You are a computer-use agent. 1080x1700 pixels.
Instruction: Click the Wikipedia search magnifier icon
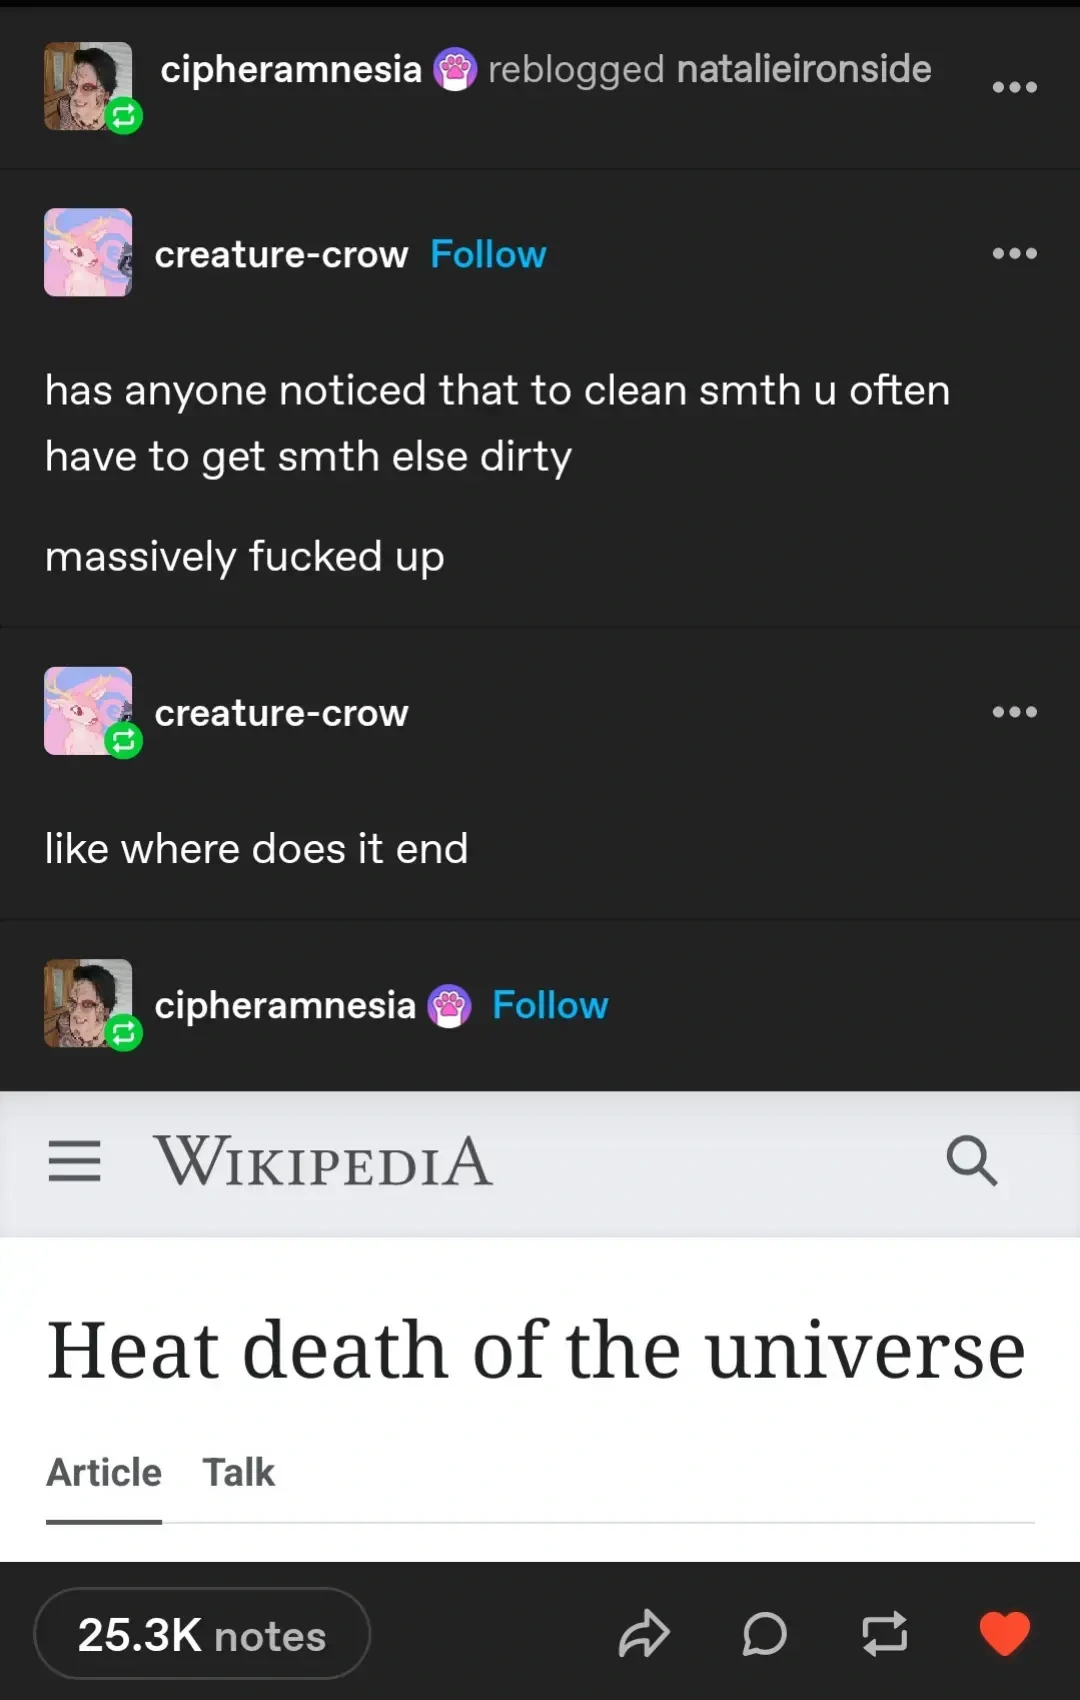(x=971, y=1160)
